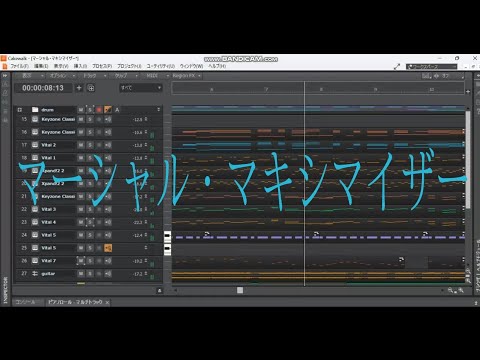Adjust volume value -12.4 on track 24

point(138,235)
